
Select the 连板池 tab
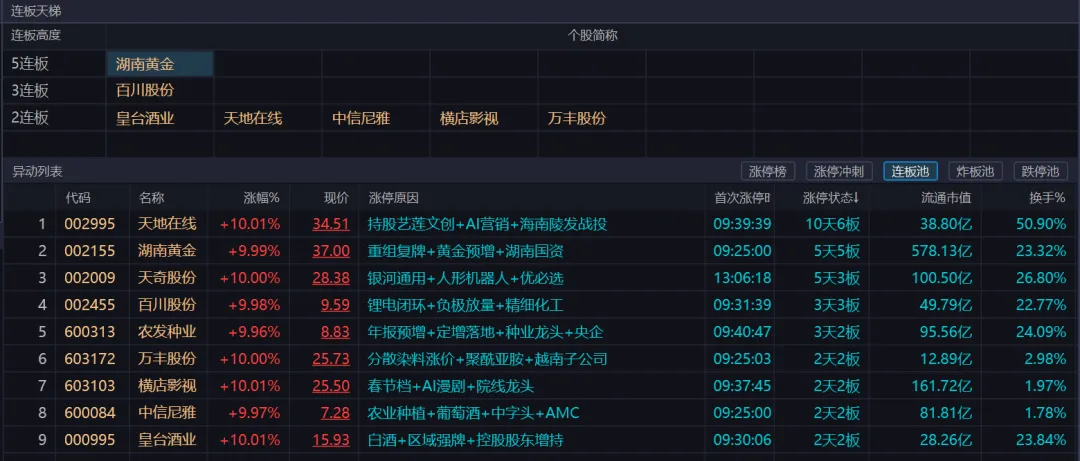click(x=910, y=172)
